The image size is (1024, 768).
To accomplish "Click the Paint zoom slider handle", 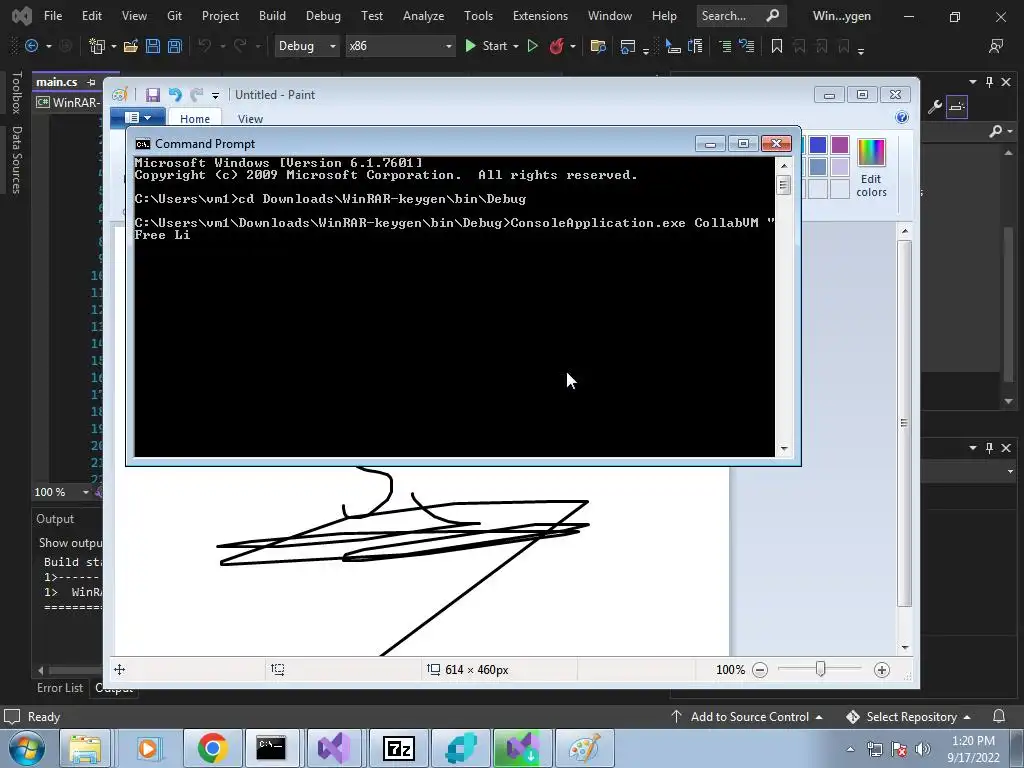I will 821,669.
